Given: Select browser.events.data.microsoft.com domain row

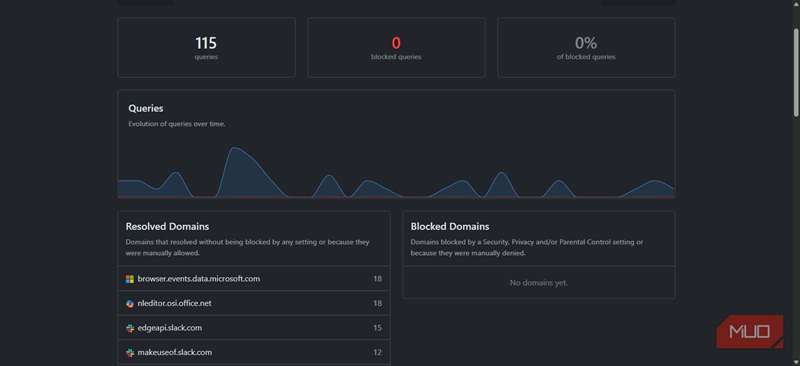Looking at the screenshot, I should 254,279.
